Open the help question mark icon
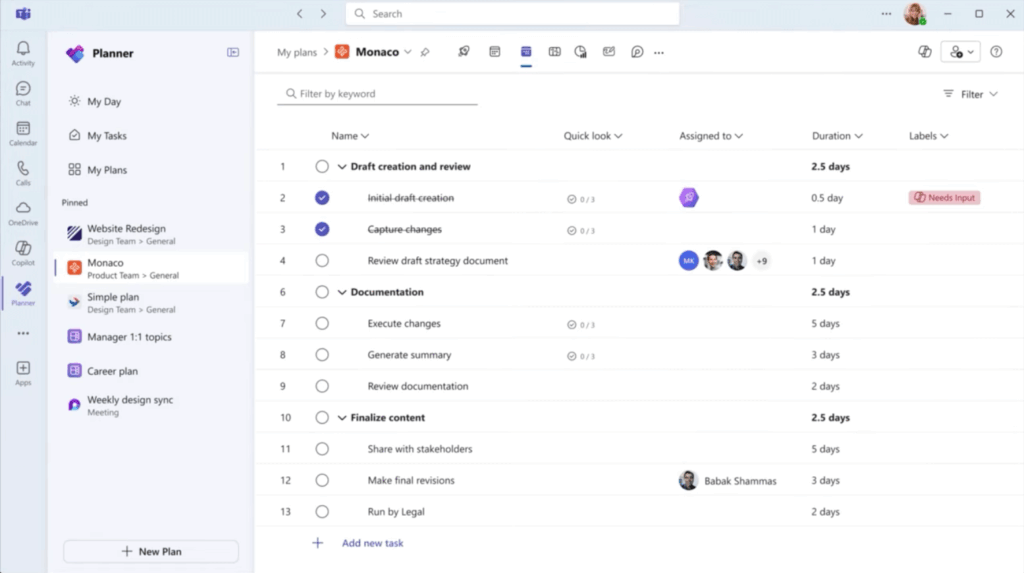 [996, 52]
